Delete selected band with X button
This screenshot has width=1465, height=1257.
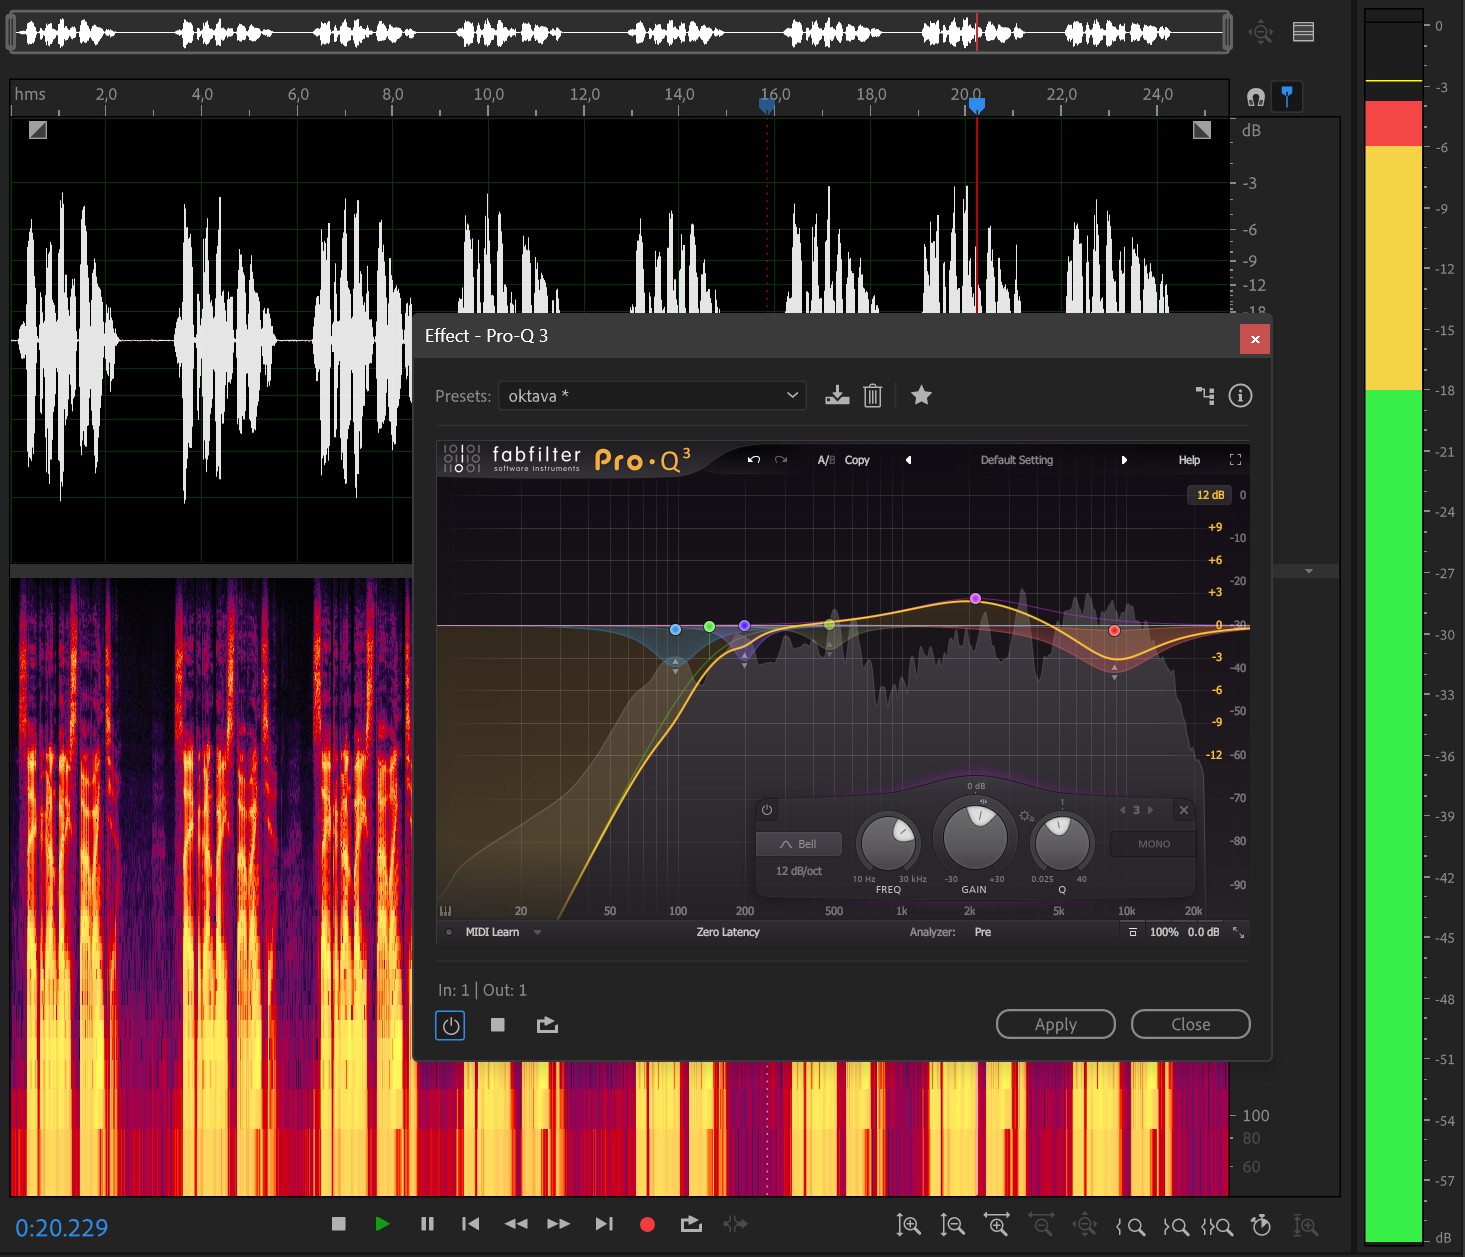[x=1183, y=810]
